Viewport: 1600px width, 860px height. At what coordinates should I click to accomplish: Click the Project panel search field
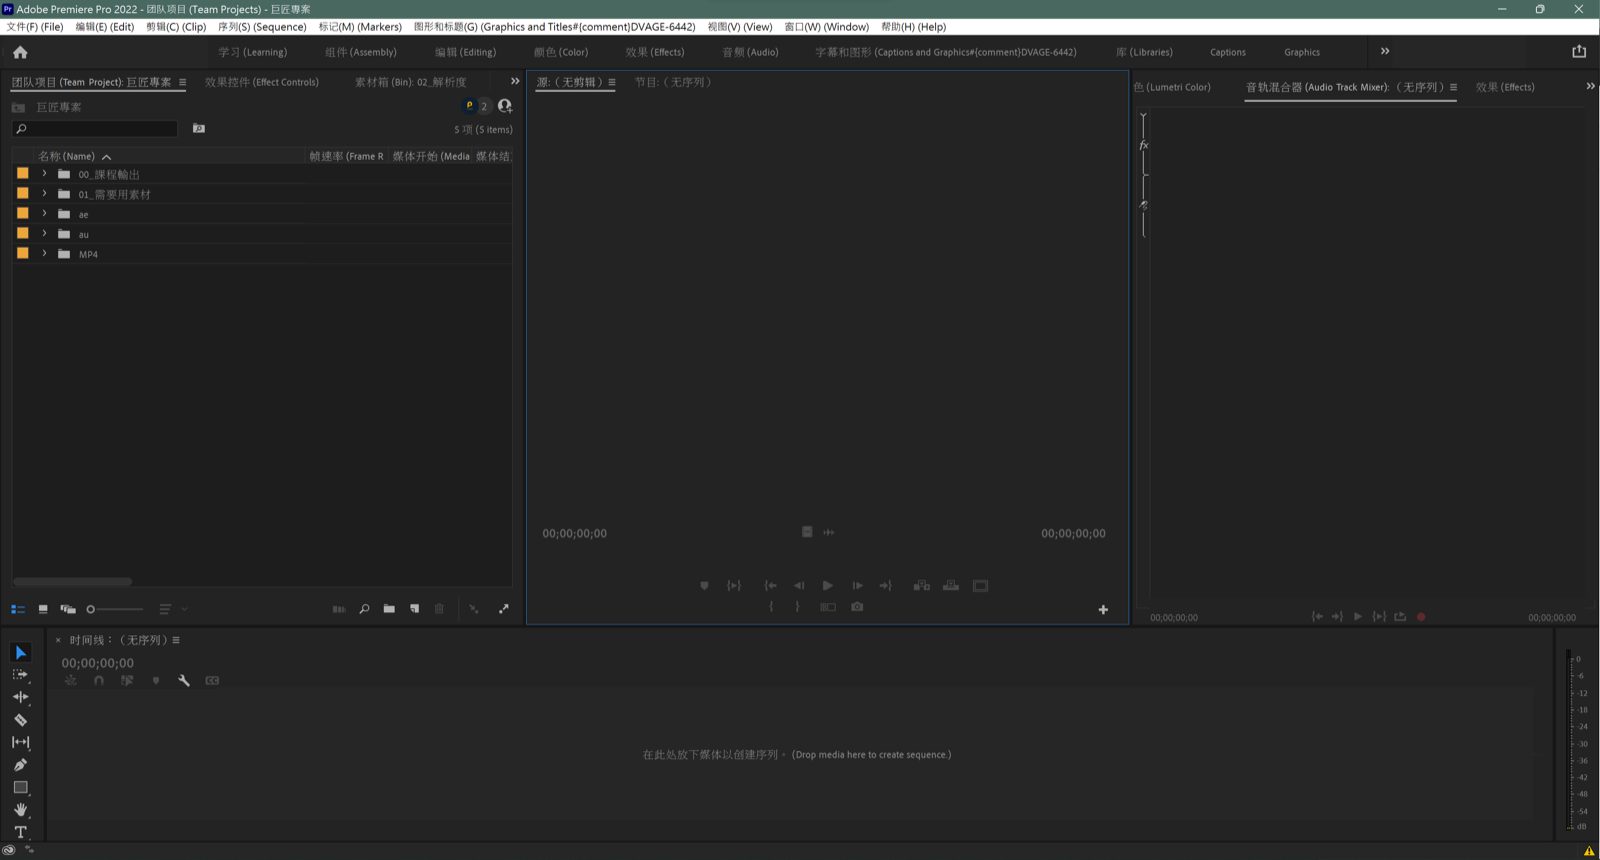[x=95, y=129]
